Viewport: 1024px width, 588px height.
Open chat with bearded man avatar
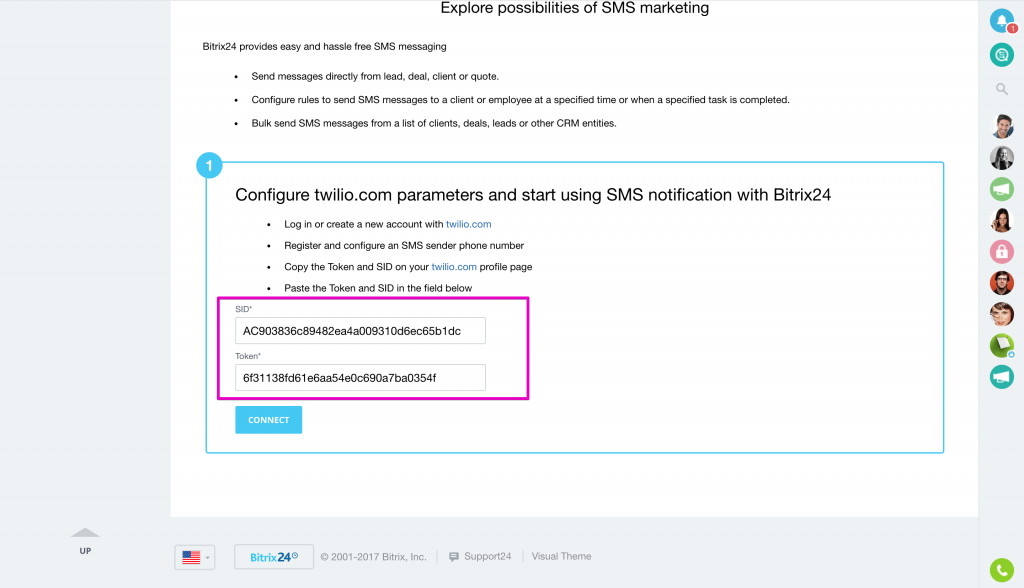coord(1002,126)
